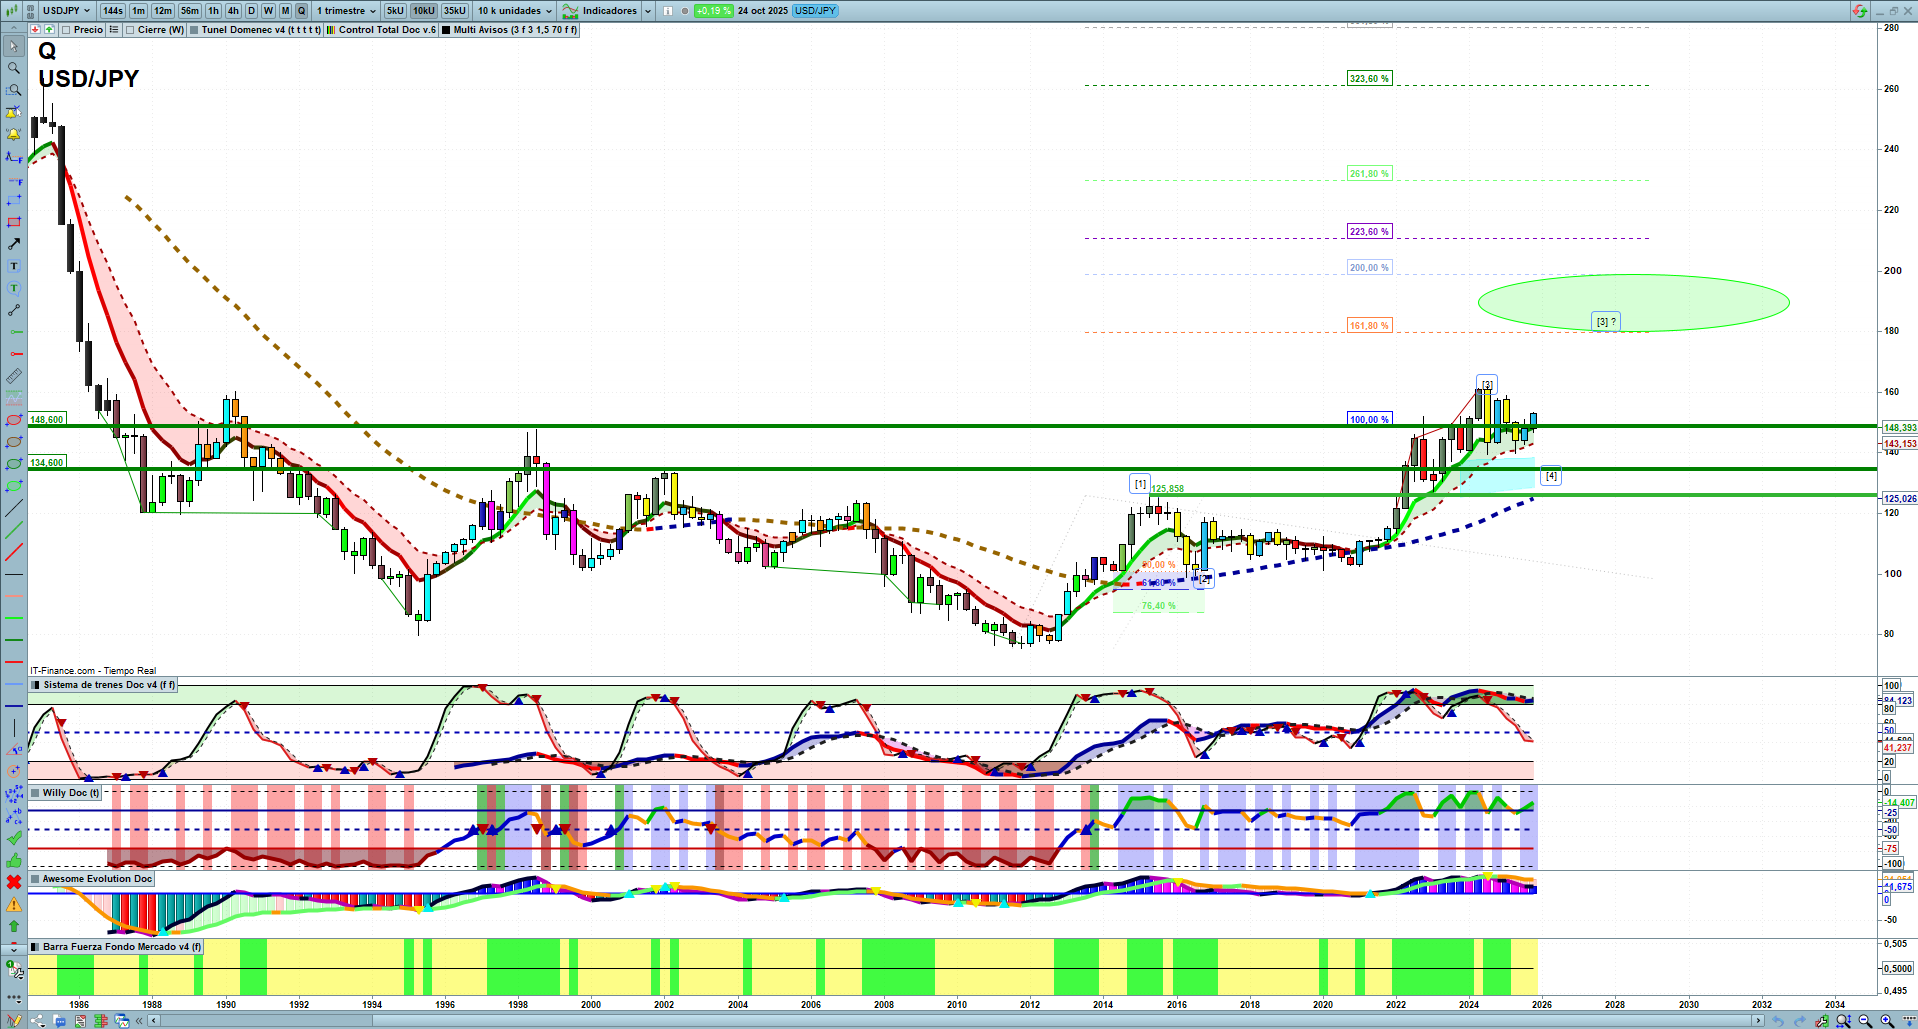The width and height of the screenshot is (1918, 1029).
Task: Select the M monthly timeframe
Action: 286,11
